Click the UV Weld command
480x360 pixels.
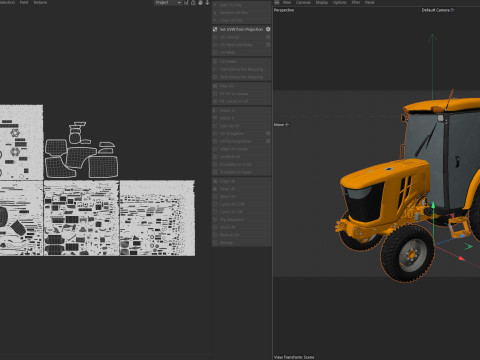(x=242, y=52)
